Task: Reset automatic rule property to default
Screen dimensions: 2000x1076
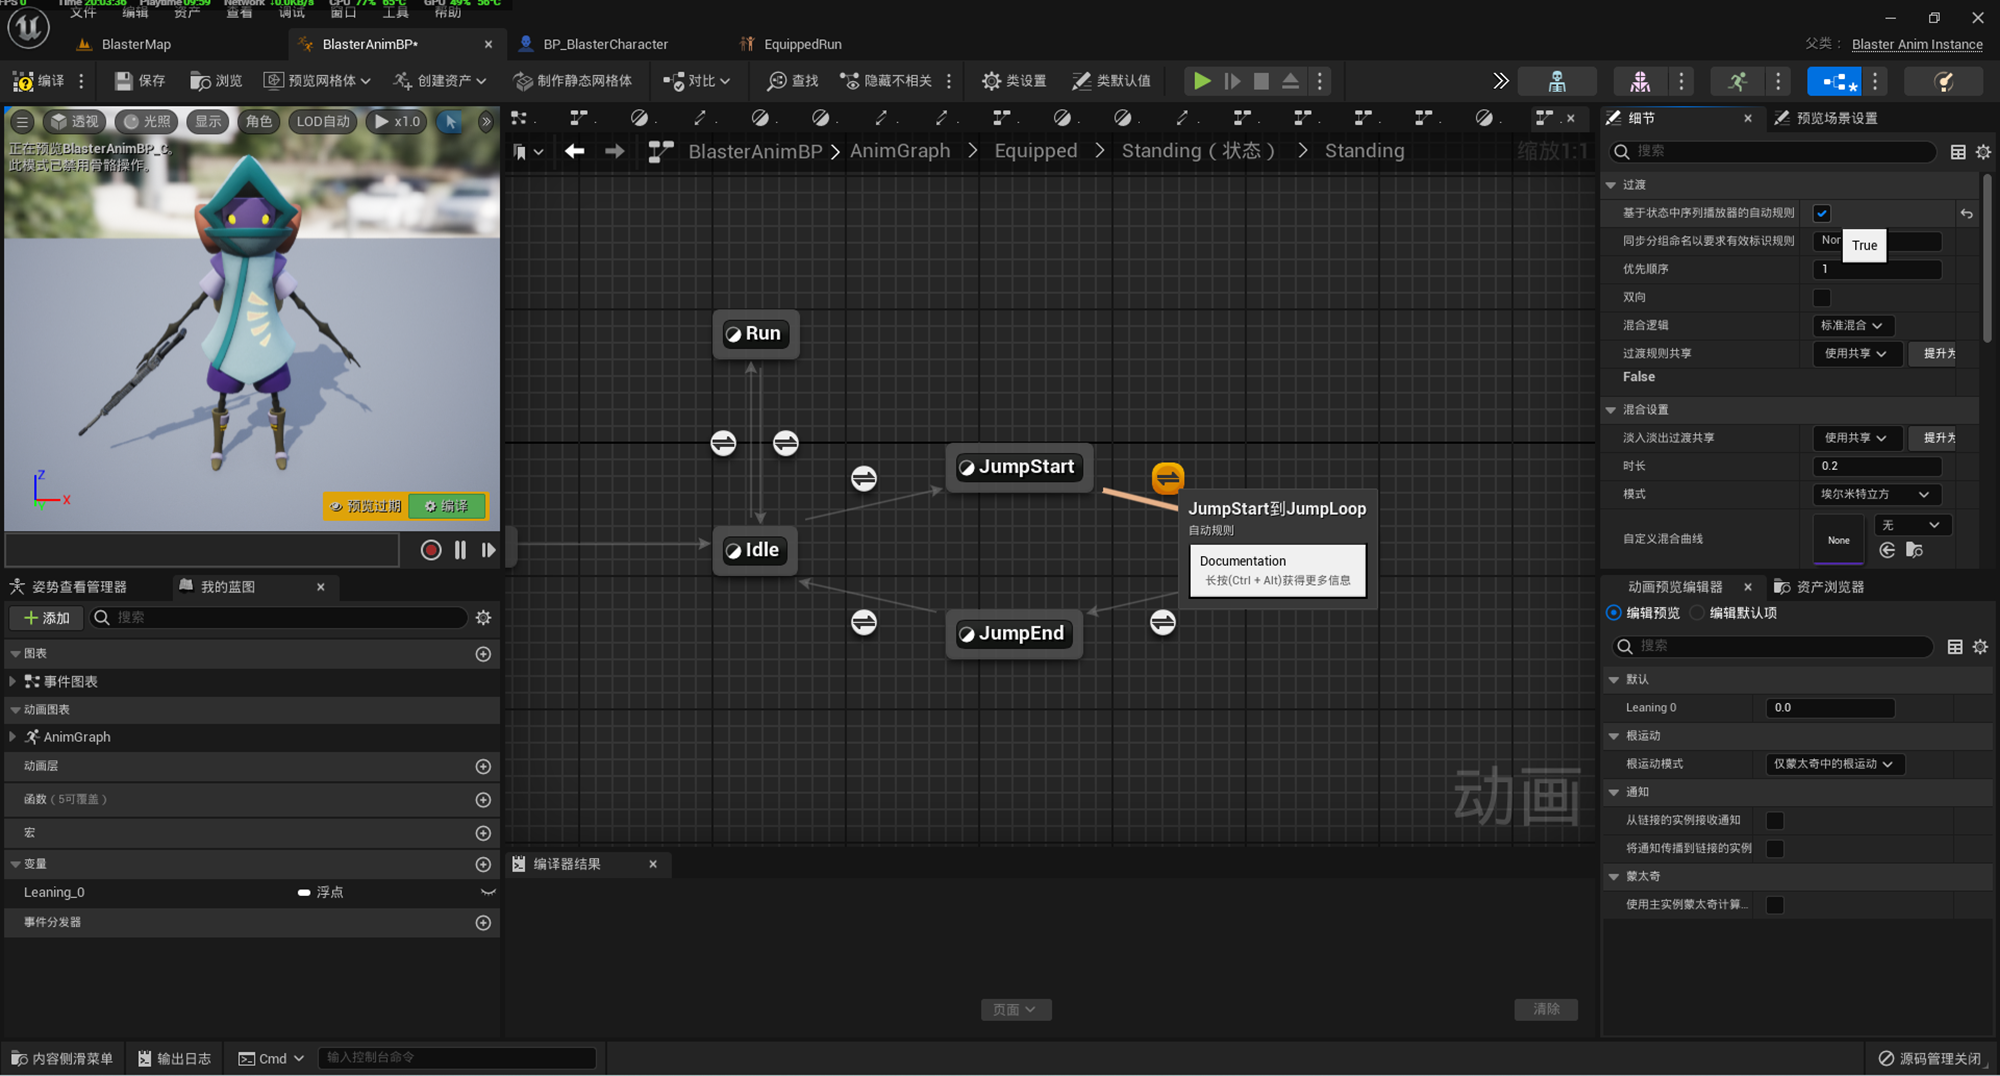Action: (1967, 213)
